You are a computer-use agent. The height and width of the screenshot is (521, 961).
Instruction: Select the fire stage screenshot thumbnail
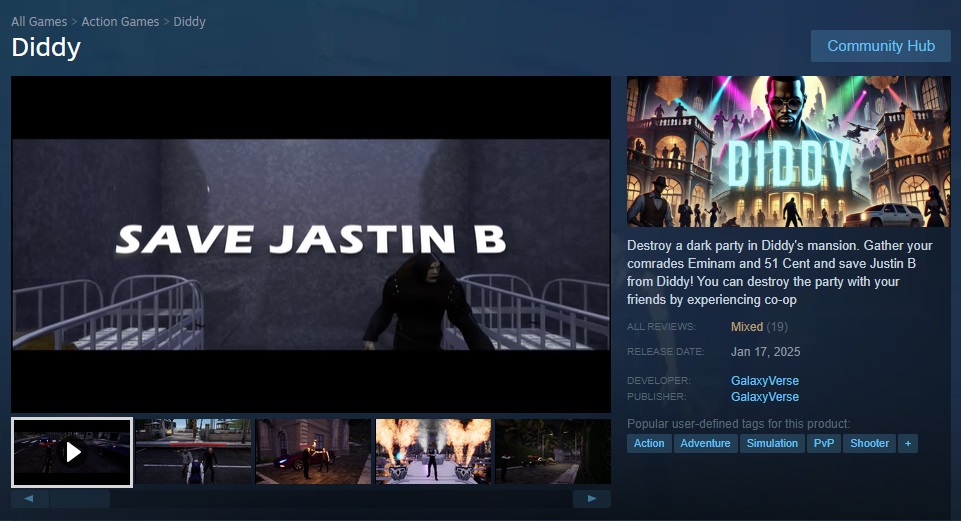(x=433, y=452)
